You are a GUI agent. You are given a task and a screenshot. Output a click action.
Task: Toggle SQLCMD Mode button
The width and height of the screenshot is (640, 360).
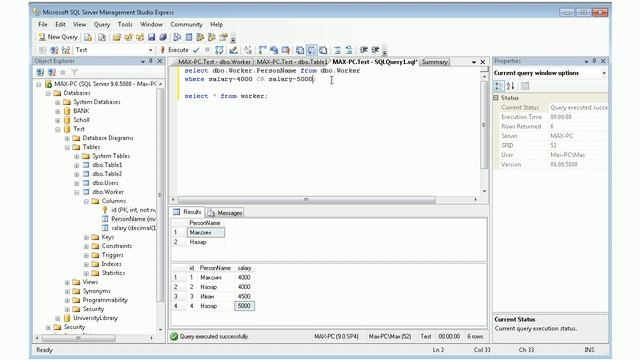pyautogui.click(x=285, y=50)
